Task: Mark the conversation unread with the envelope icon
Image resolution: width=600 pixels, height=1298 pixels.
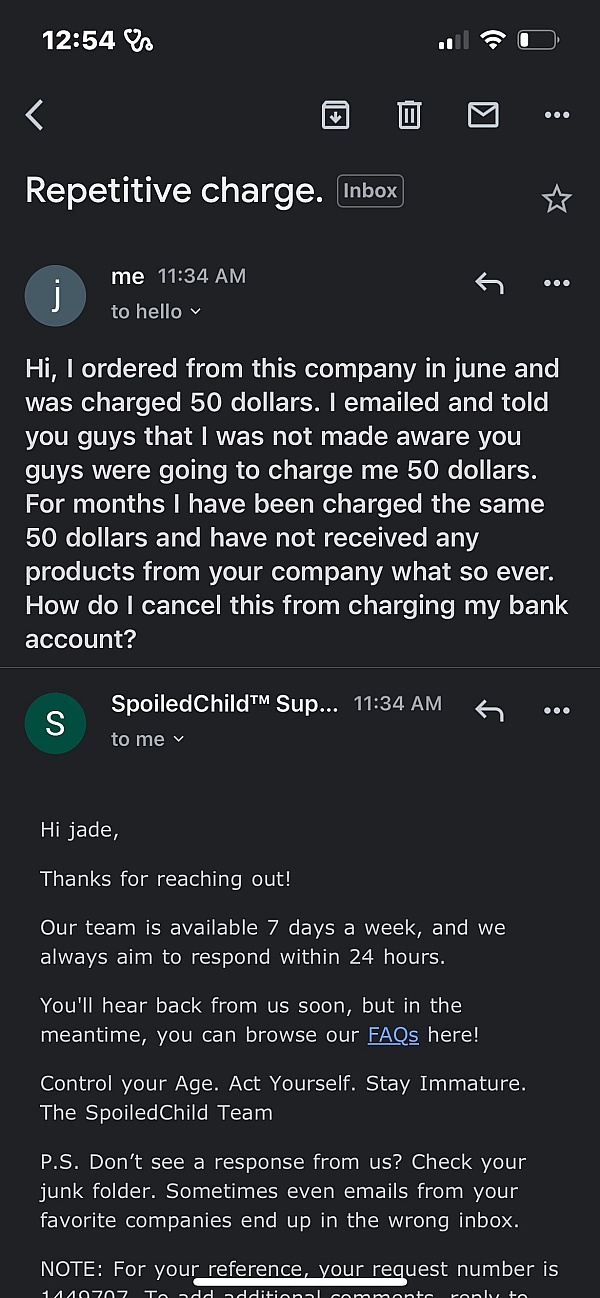Action: [483, 114]
